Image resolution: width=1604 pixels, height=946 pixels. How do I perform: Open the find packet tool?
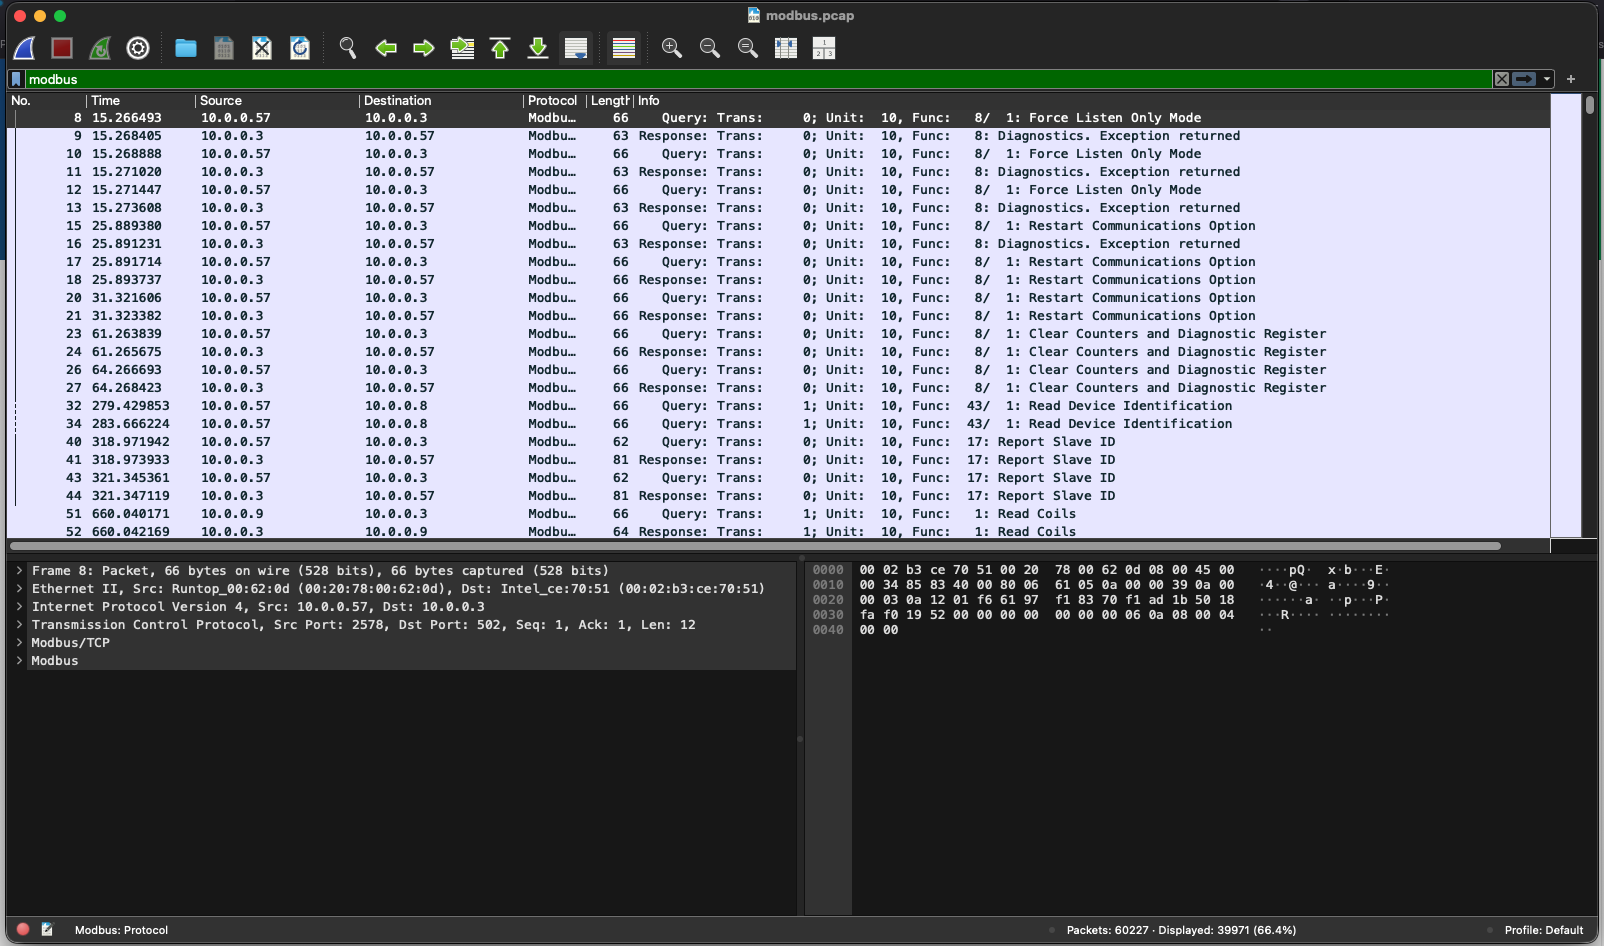click(x=347, y=47)
